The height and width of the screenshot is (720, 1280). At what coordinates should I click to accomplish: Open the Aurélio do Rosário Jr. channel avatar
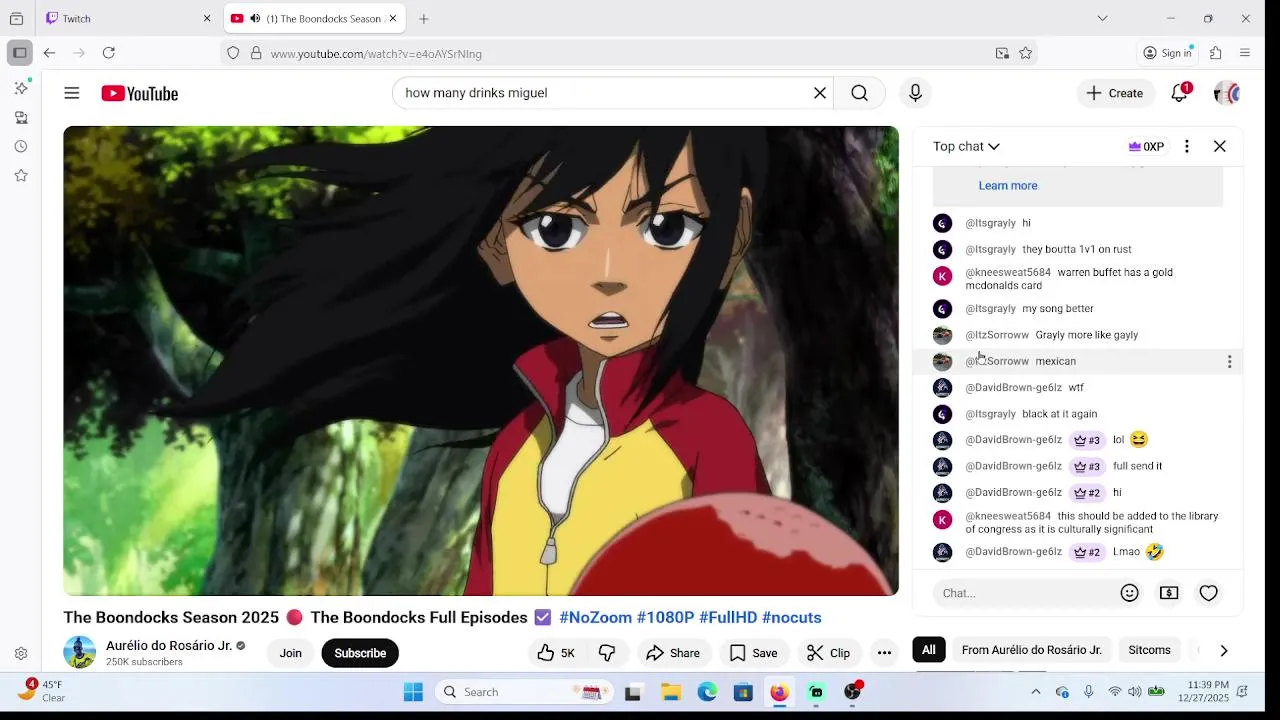pyautogui.click(x=80, y=652)
